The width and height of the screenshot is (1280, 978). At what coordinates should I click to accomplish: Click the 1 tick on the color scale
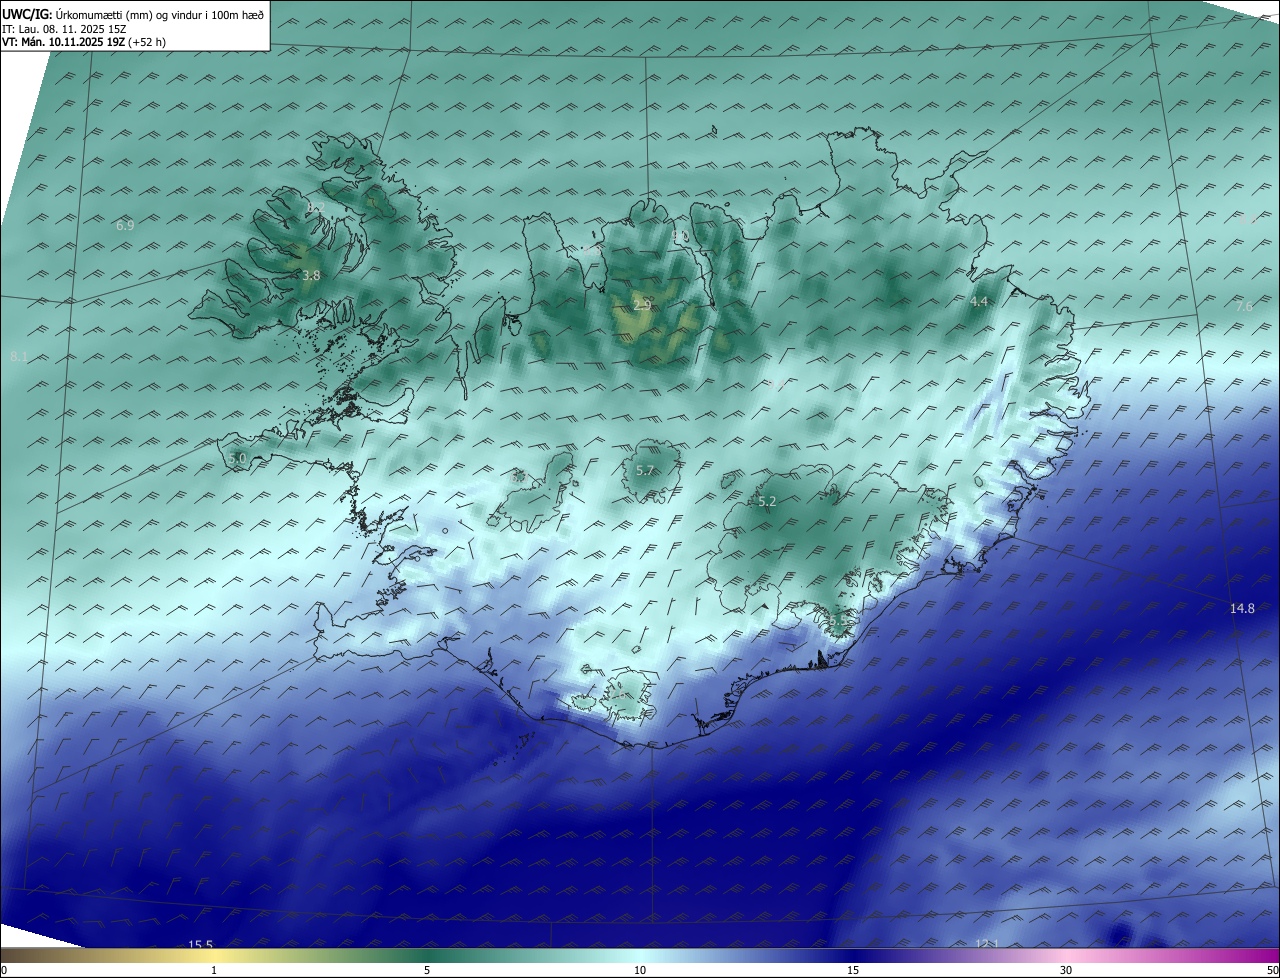tap(214, 970)
